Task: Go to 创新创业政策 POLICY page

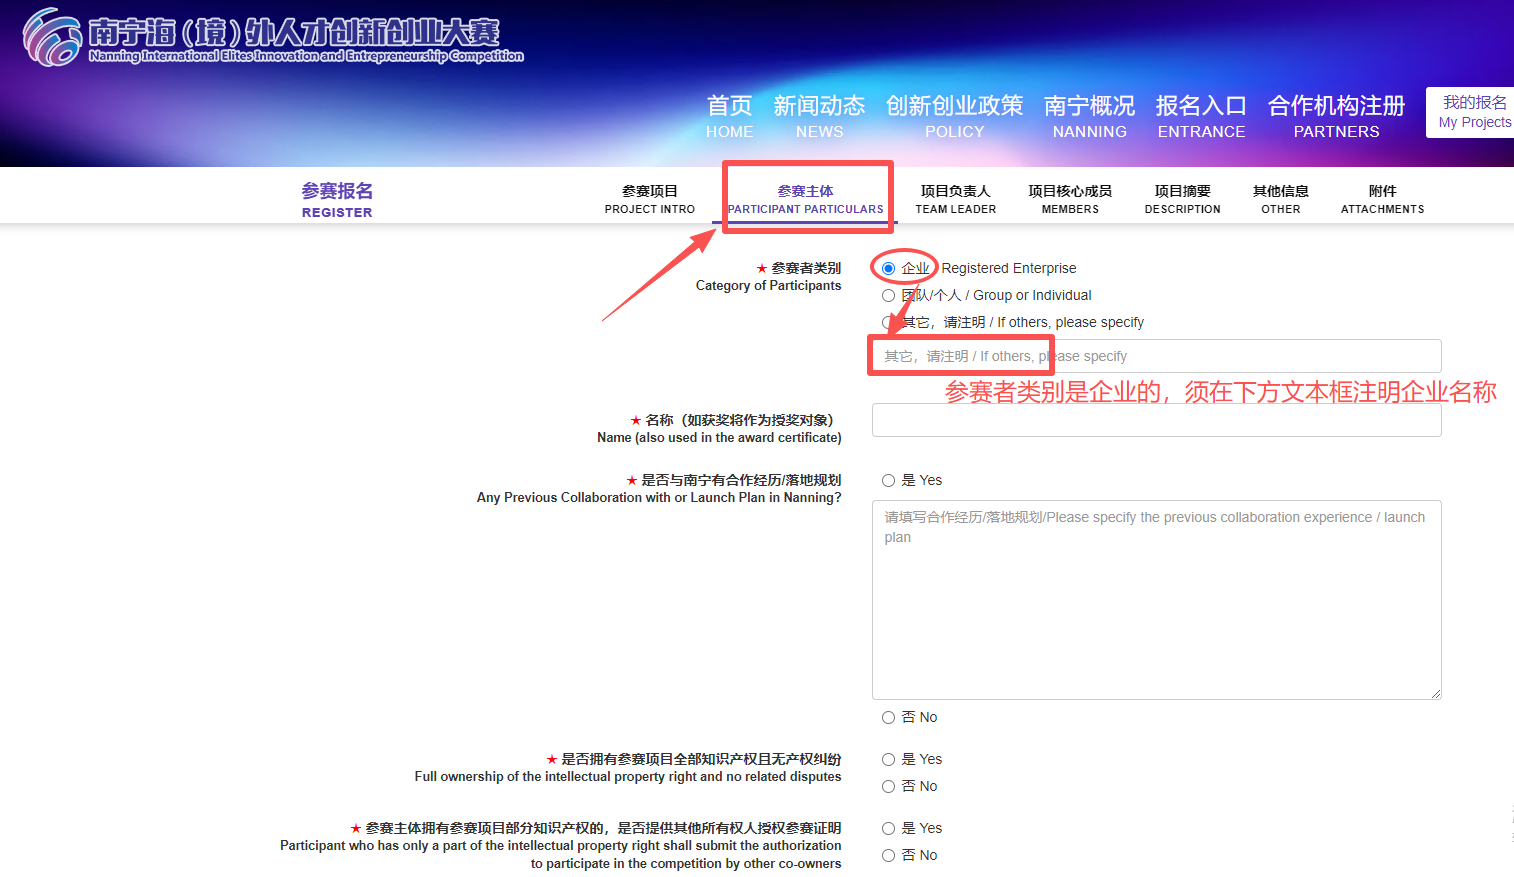Action: (x=954, y=117)
